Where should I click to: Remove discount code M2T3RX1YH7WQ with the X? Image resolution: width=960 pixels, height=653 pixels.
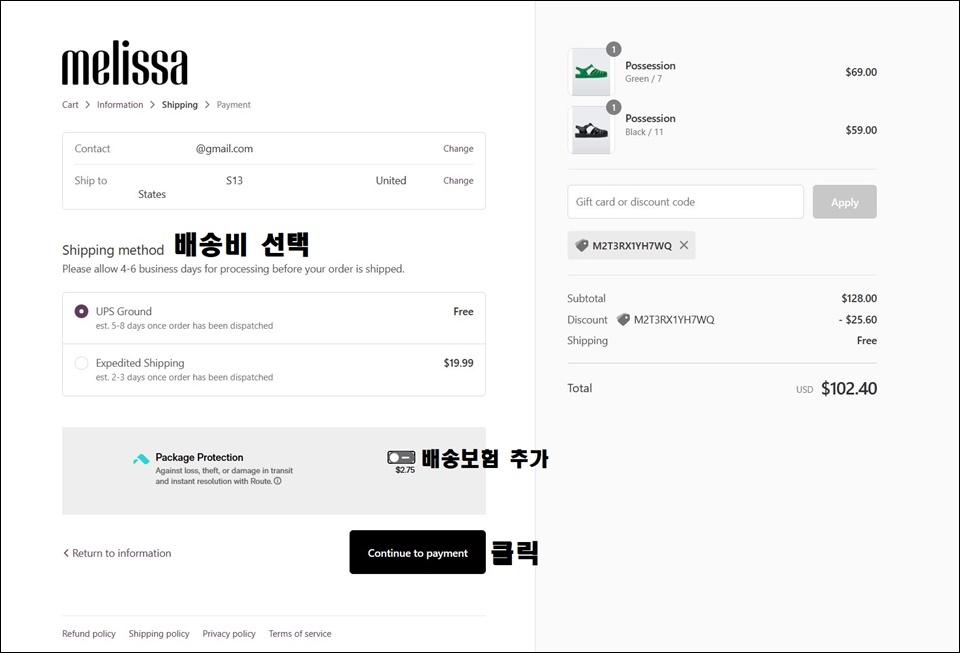(x=684, y=245)
